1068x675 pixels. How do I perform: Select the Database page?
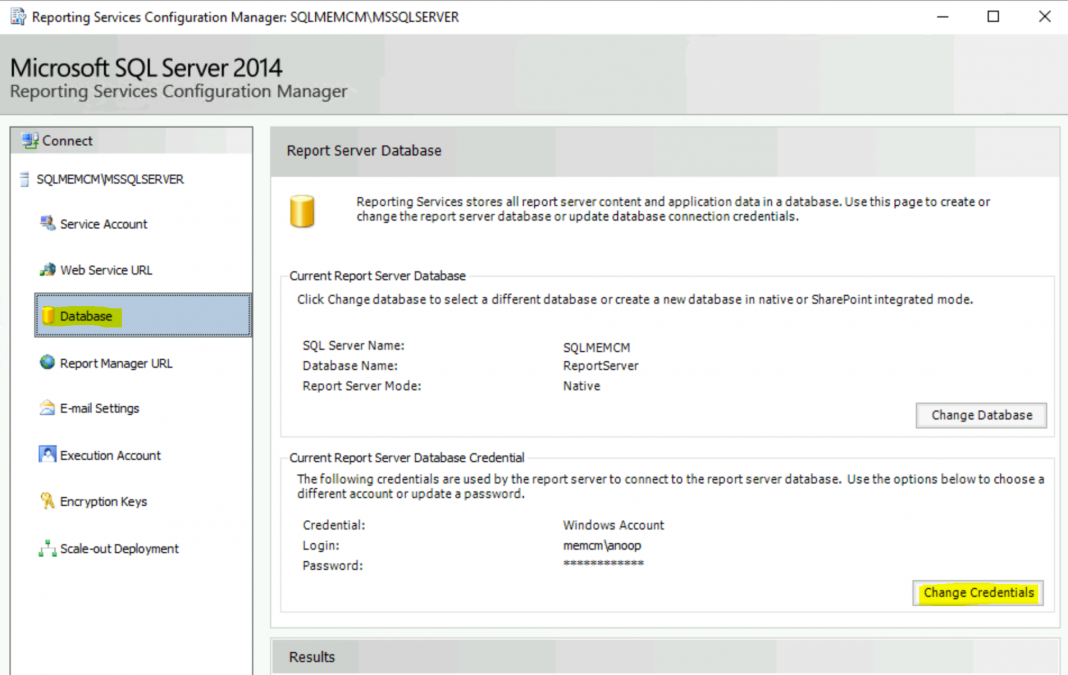pyautogui.click(x=143, y=315)
